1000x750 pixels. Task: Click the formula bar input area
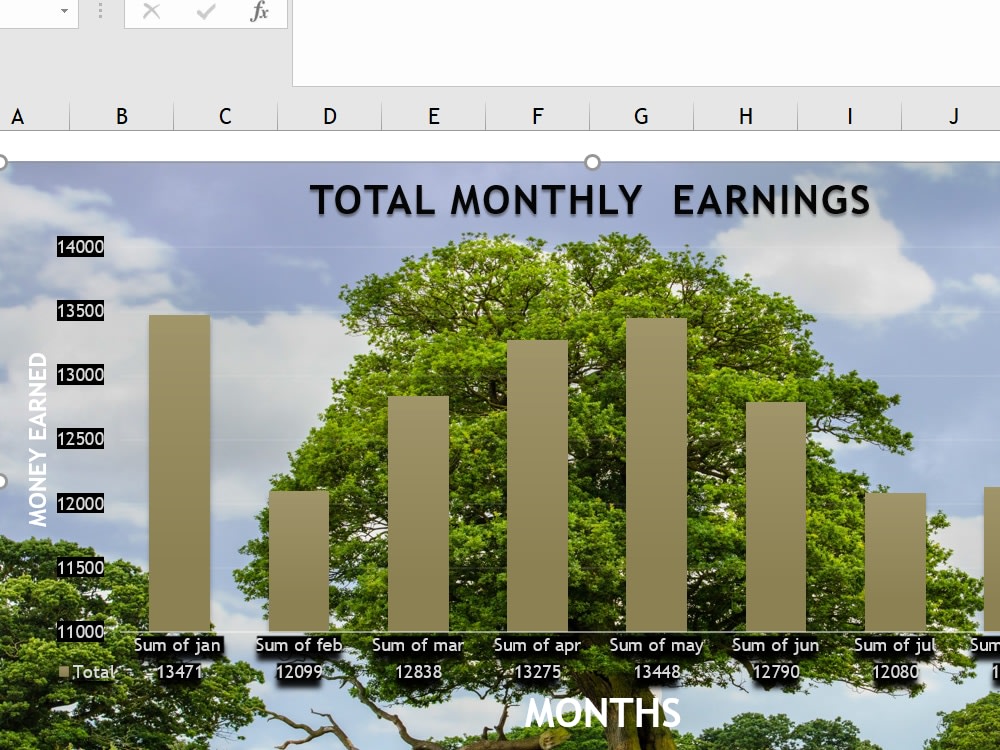646,43
